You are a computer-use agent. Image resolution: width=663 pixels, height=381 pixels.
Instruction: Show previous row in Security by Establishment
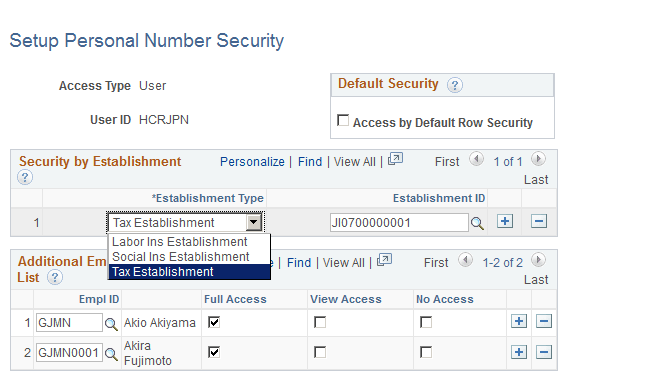476,159
